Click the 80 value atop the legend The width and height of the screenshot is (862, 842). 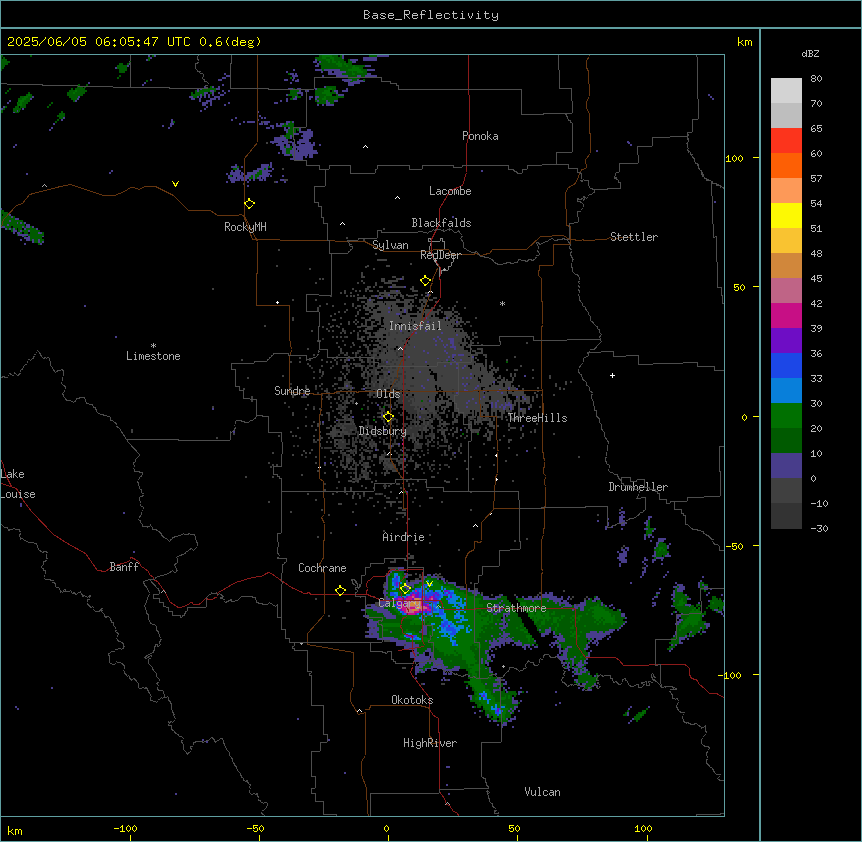pos(816,79)
